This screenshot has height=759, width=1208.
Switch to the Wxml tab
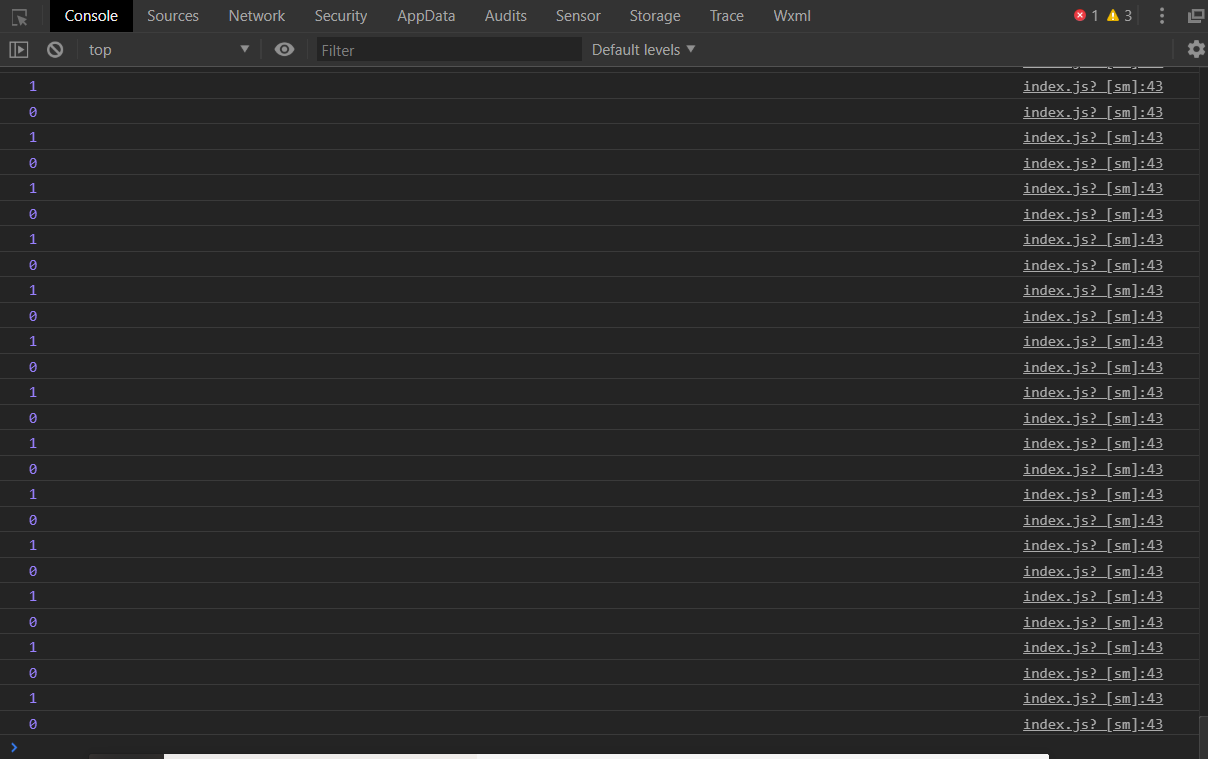(792, 16)
